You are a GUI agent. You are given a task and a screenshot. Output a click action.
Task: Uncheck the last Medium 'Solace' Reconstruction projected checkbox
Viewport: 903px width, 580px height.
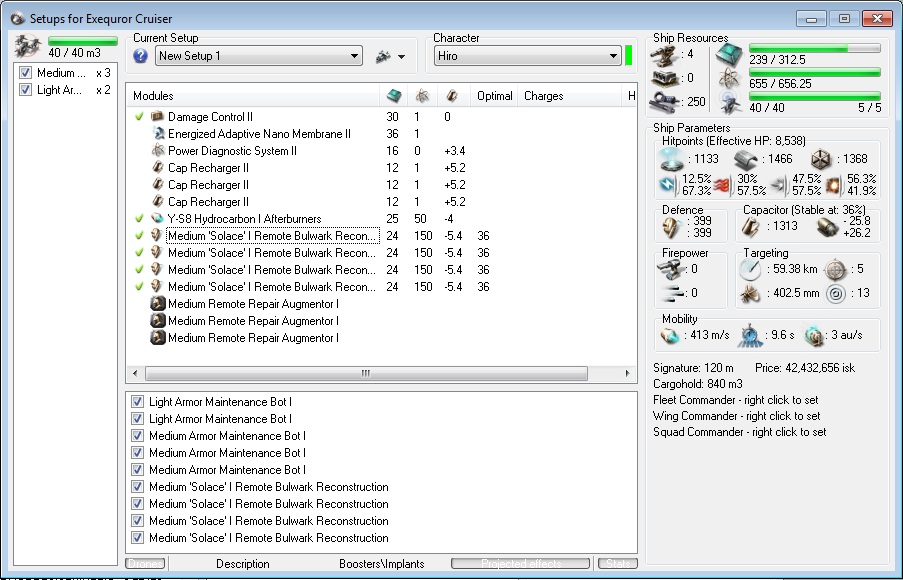(x=137, y=537)
